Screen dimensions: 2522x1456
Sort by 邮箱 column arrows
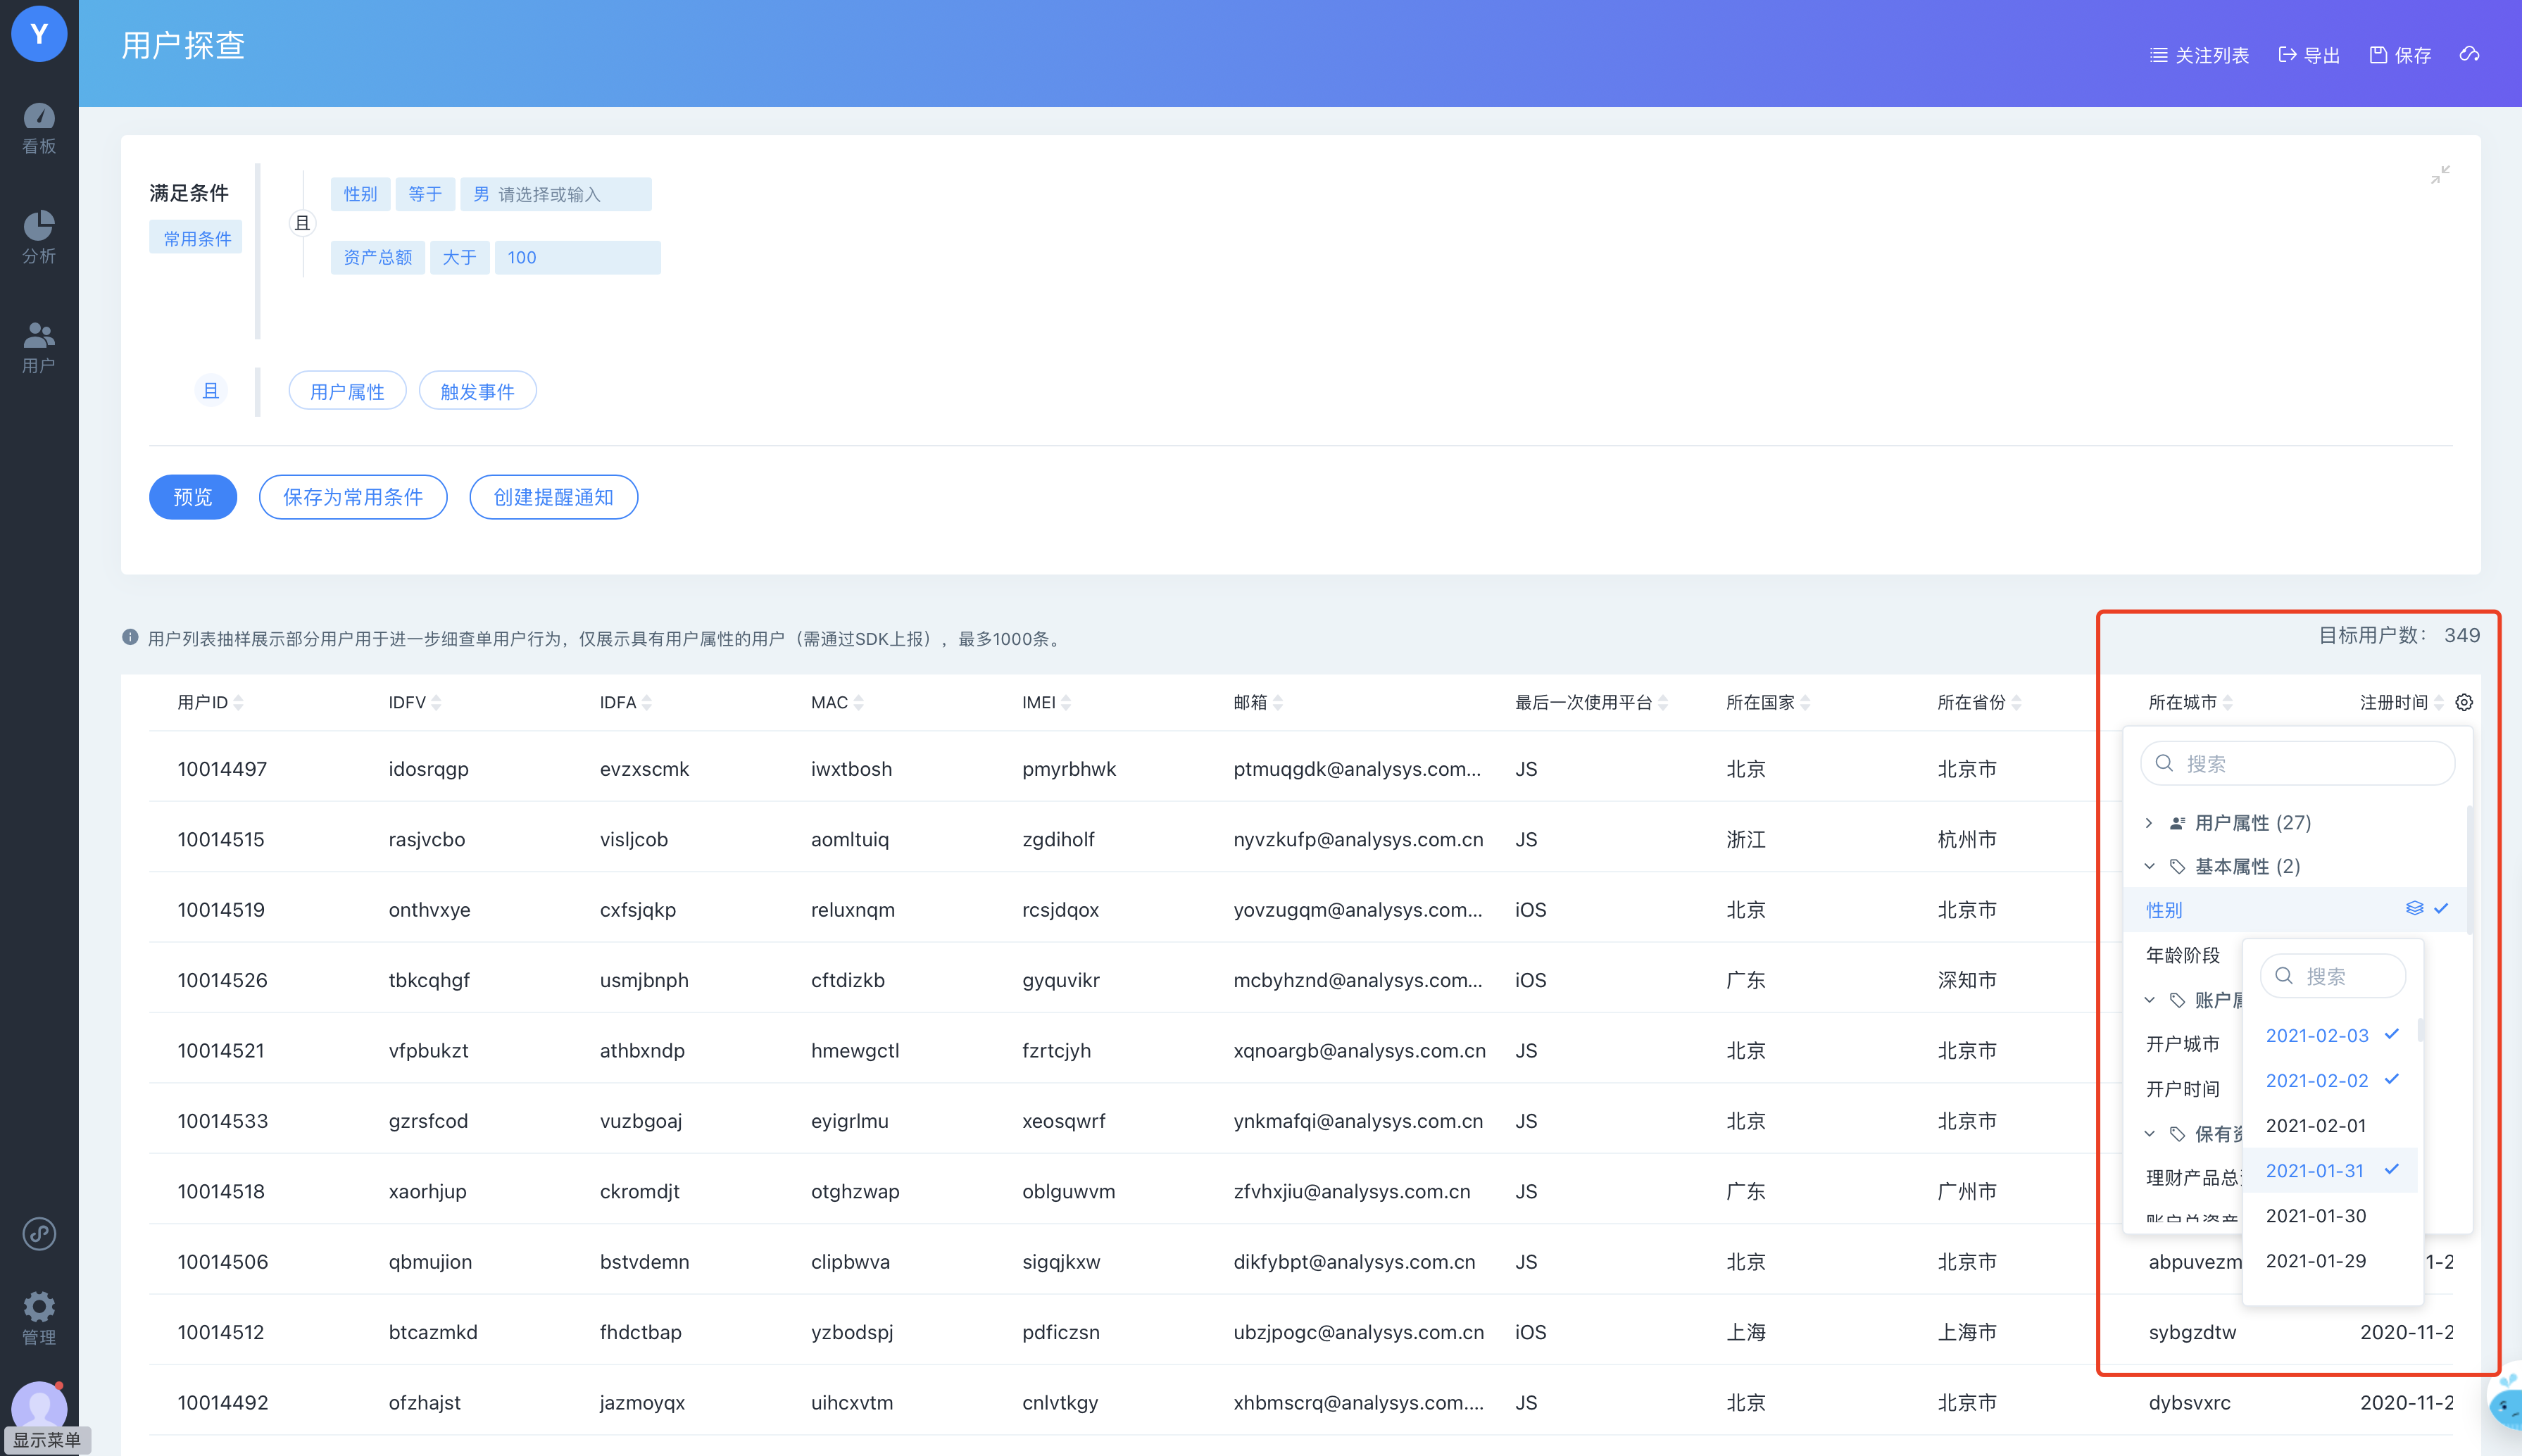(1278, 702)
